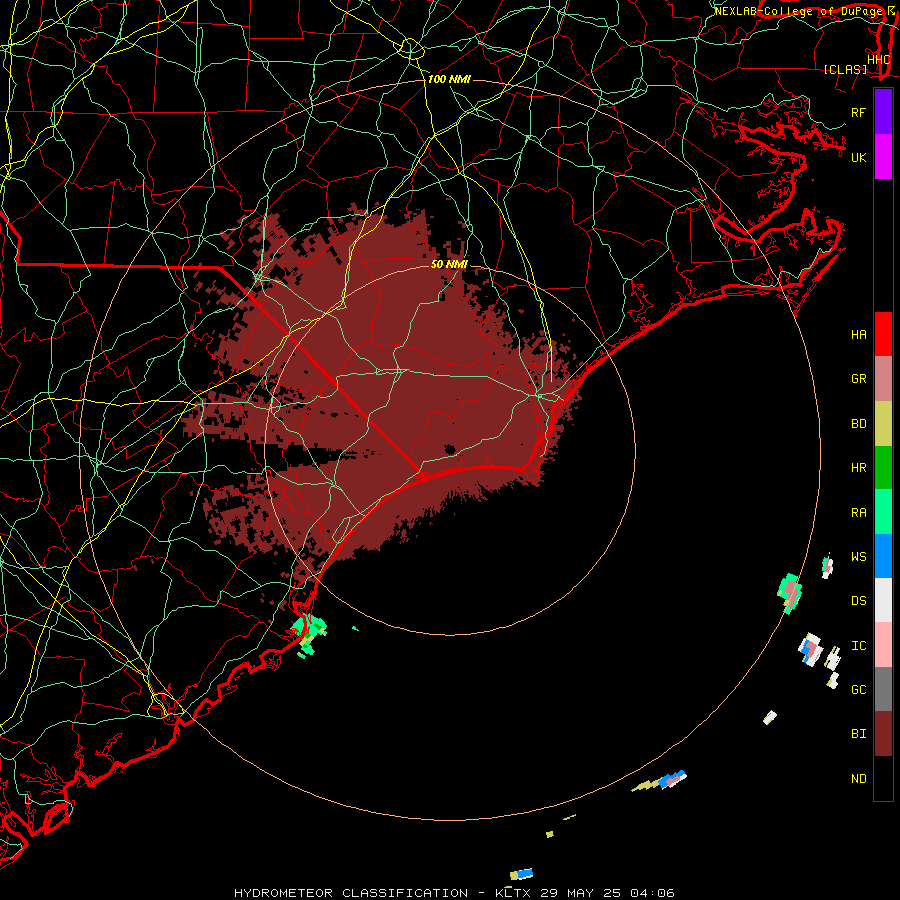This screenshot has width=900, height=900.
Task: Click the "IC" legend label
Action: 859,646
